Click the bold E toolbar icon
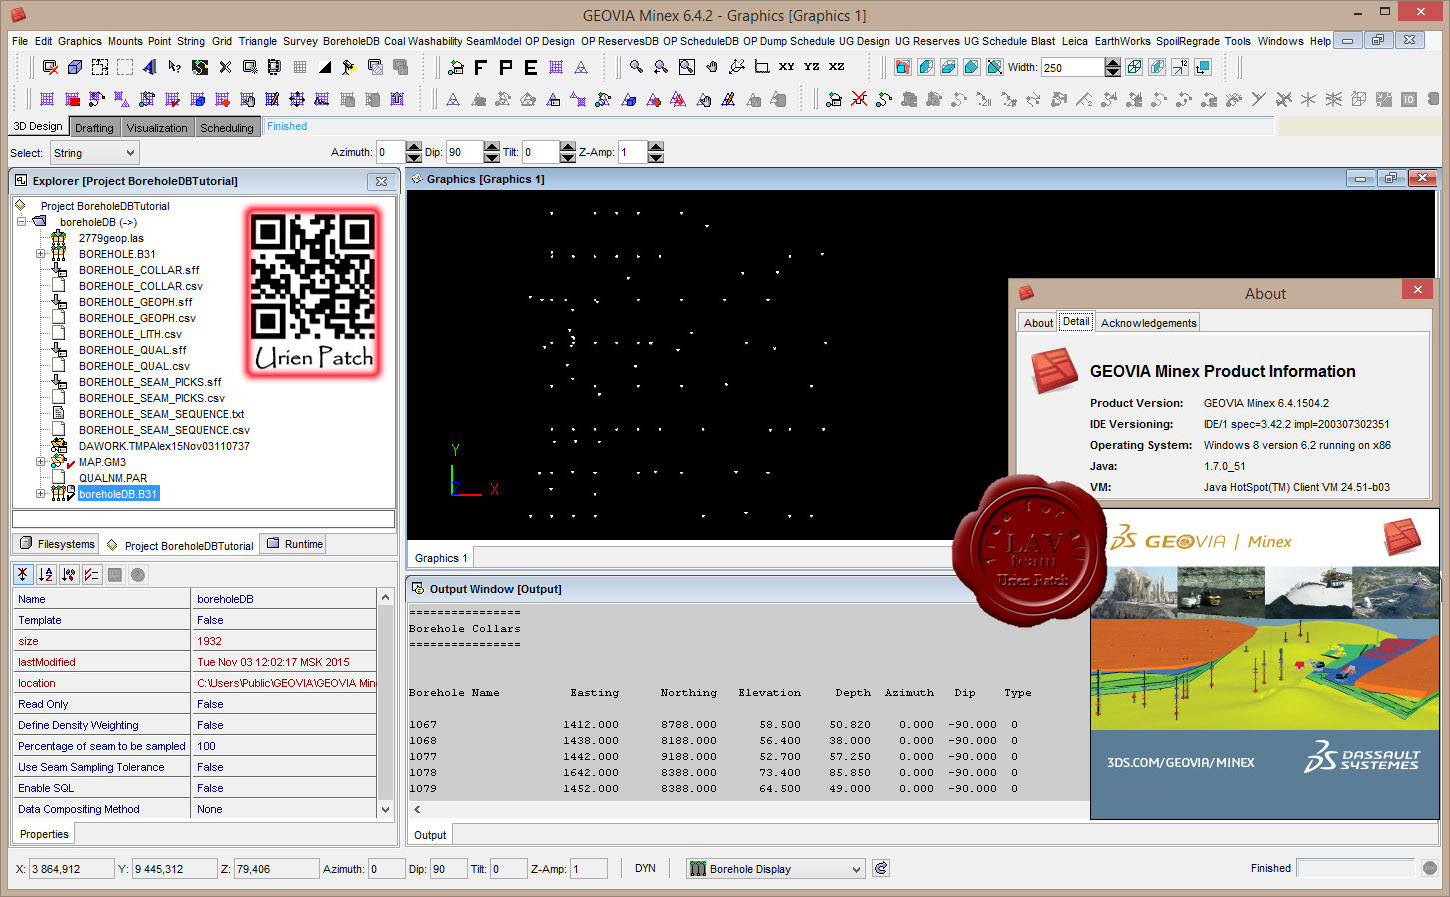 coord(531,67)
